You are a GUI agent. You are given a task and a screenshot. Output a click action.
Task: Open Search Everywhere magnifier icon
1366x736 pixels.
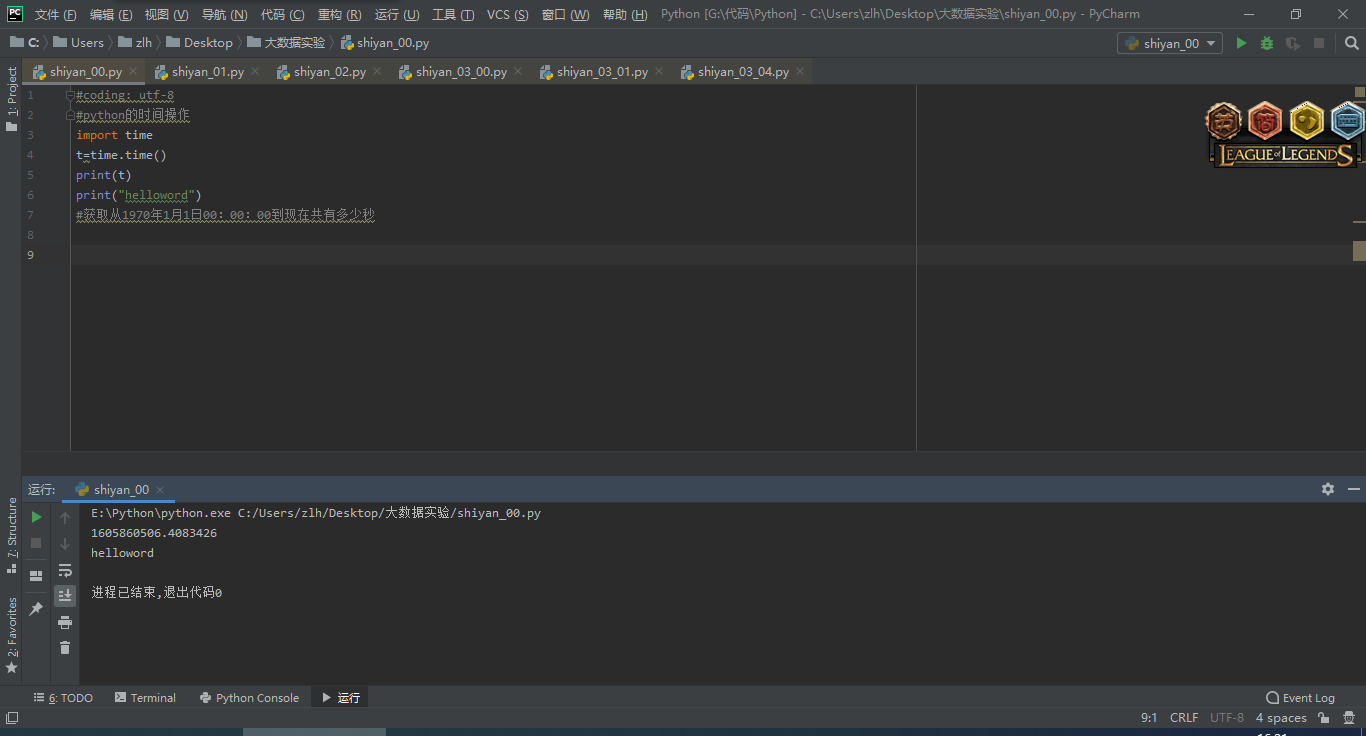click(x=1352, y=43)
